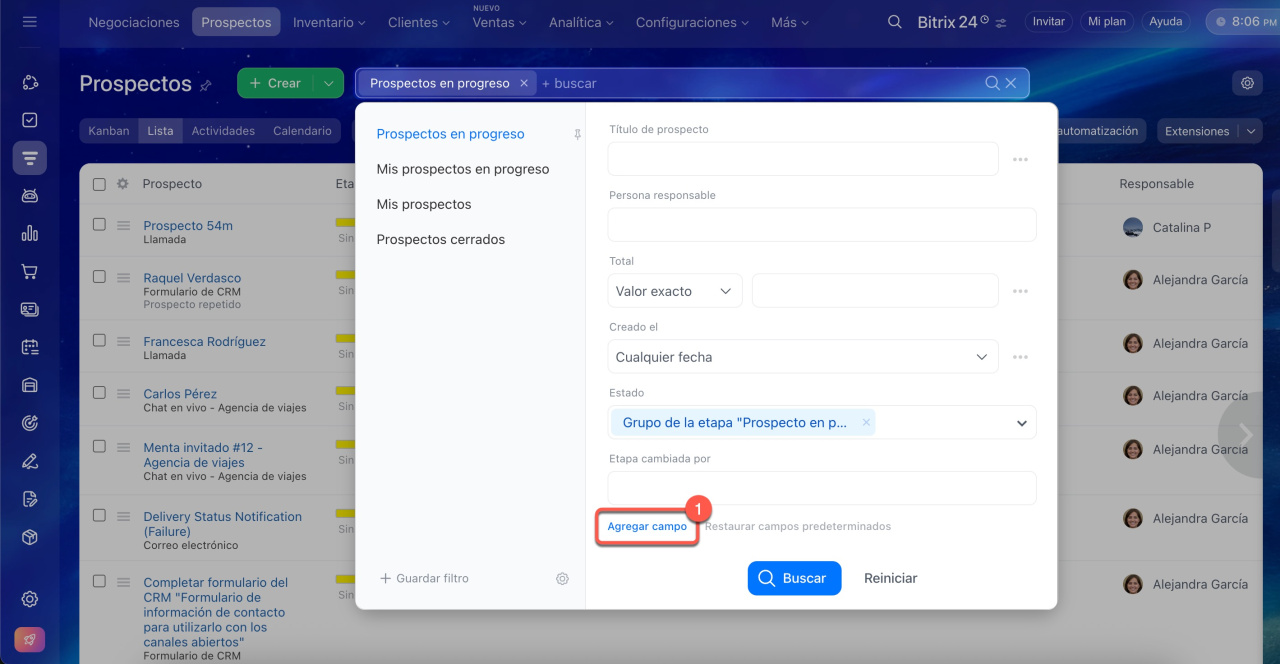The height and width of the screenshot is (664, 1280).
Task: Expand the Más menu
Action: 790,22
